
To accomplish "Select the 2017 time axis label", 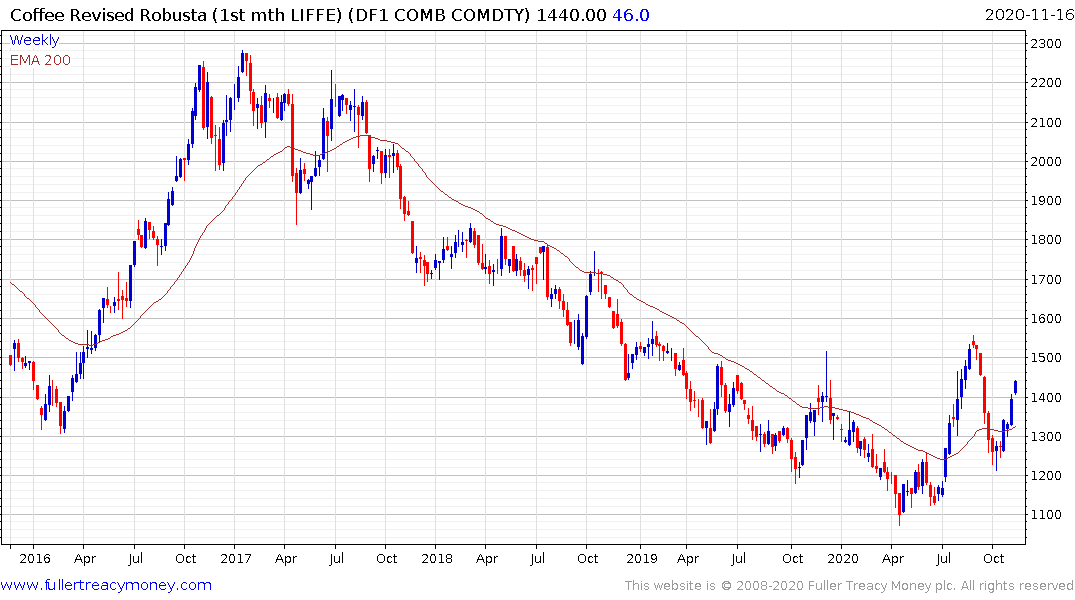I will pyautogui.click(x=236, y=559).
